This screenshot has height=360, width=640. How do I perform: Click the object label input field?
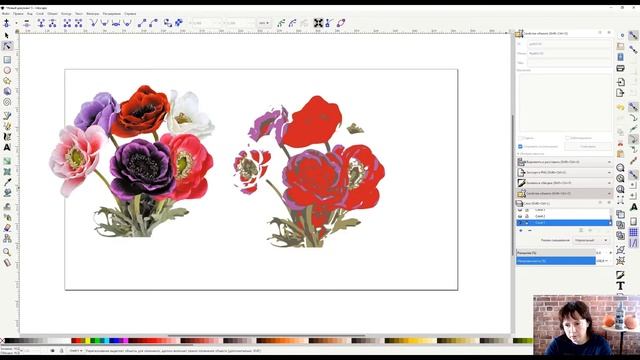pos(569,53)
